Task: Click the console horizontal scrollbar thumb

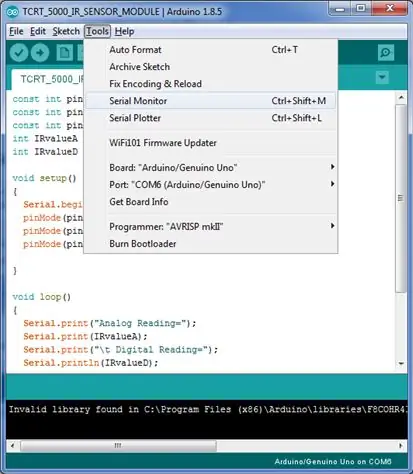Action: tap(118, 445)
